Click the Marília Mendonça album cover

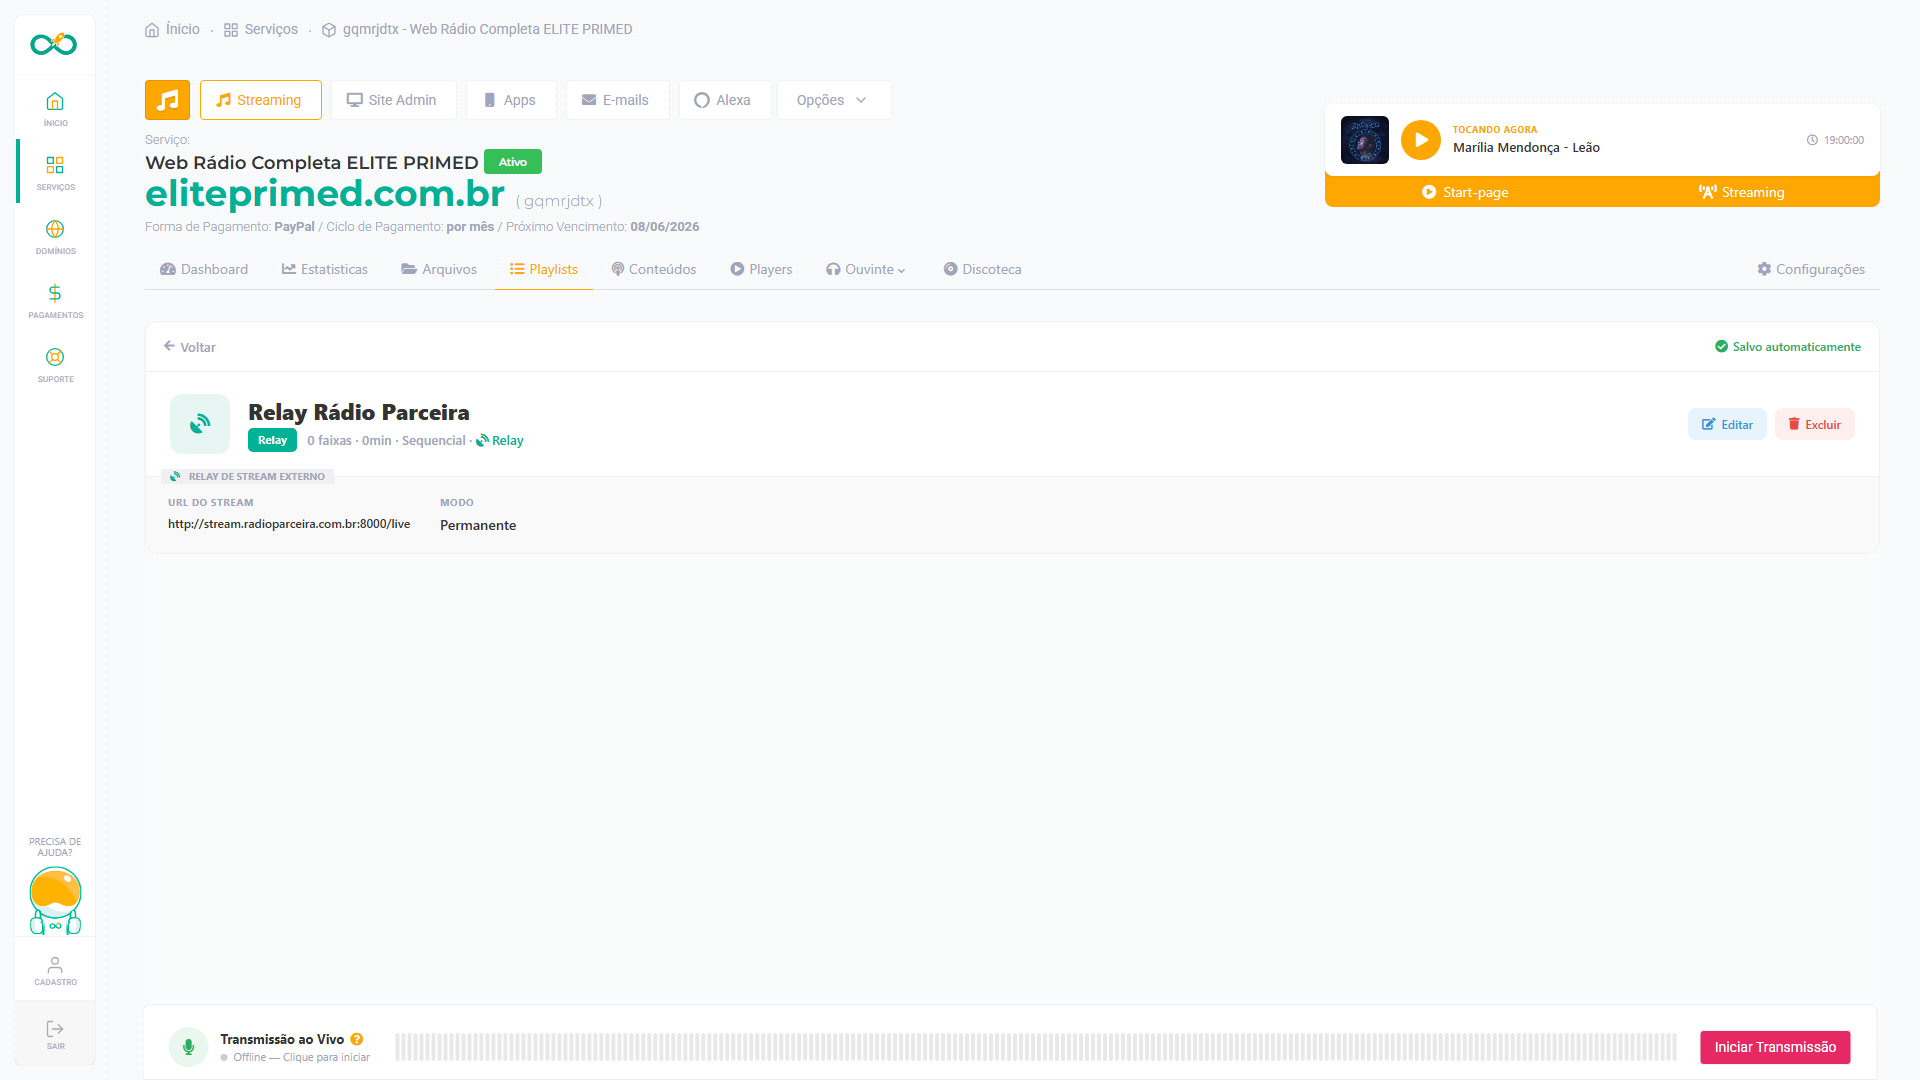(x=1364, y=140)
